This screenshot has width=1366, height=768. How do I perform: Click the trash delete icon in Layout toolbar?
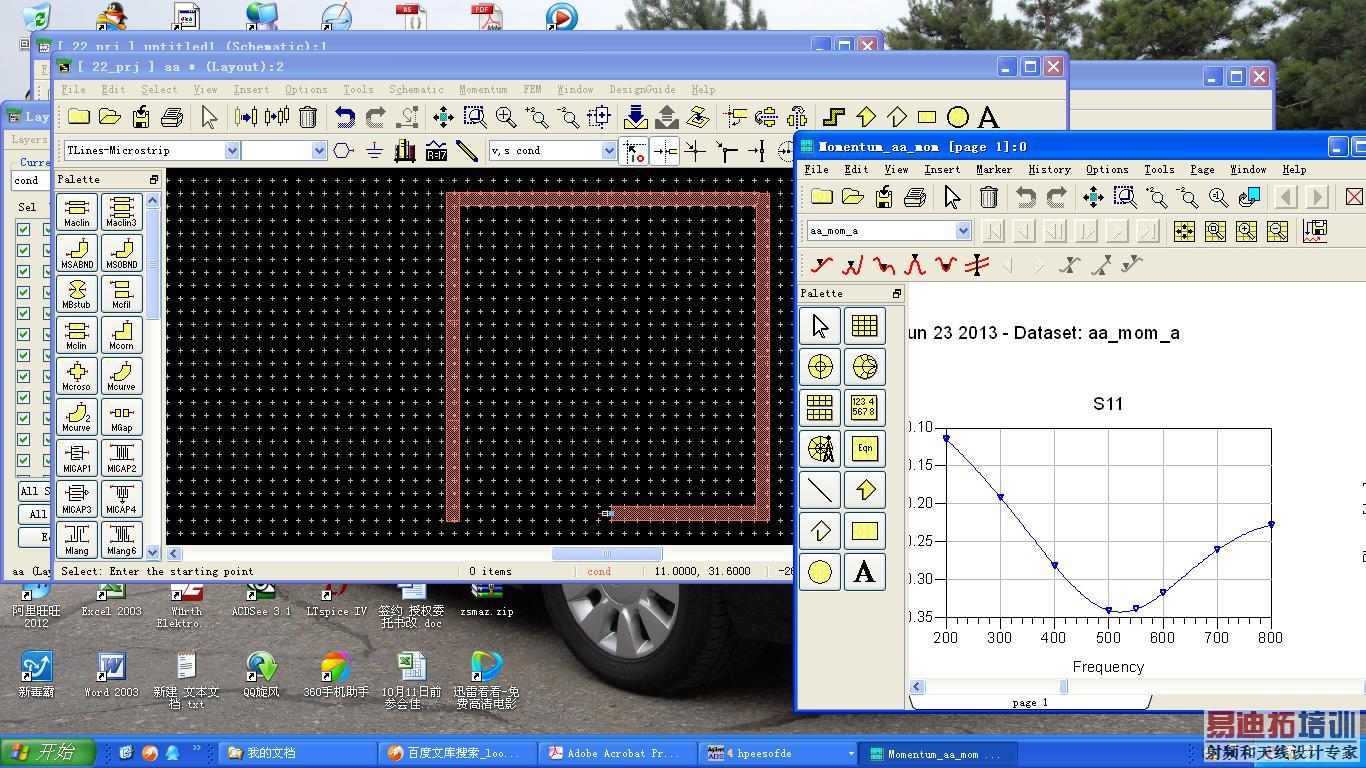point(308,117)
